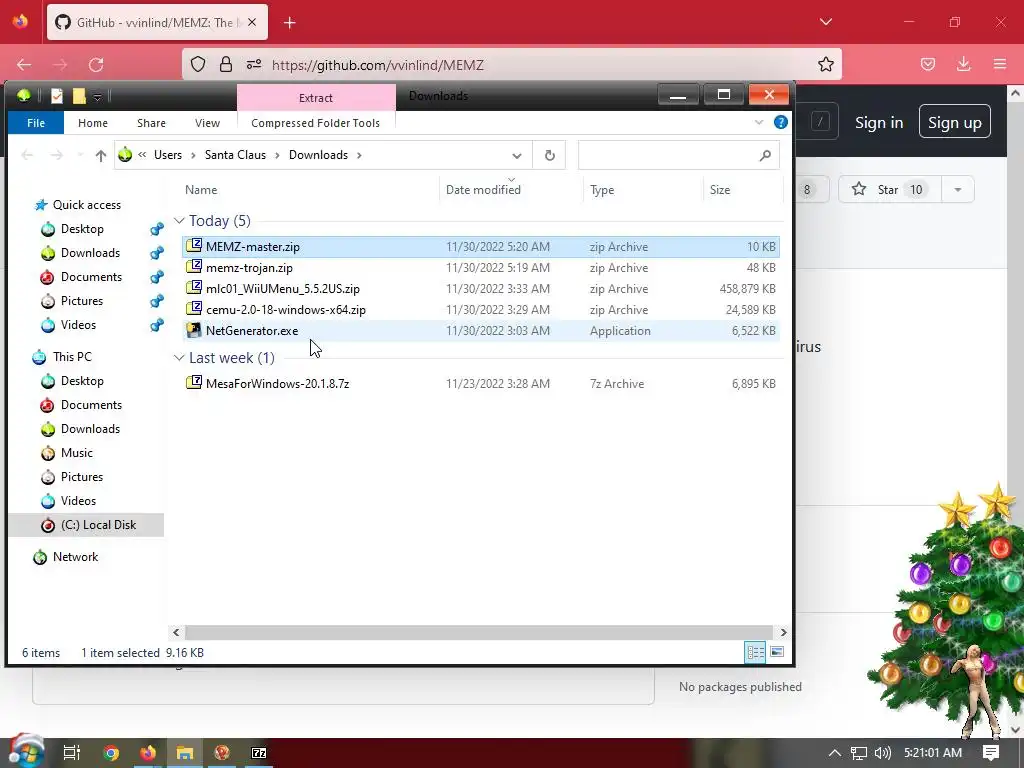1024x768 pixels.
Task: Open the Star options dropdown on GitHub
Action: [x=957, y=189]
